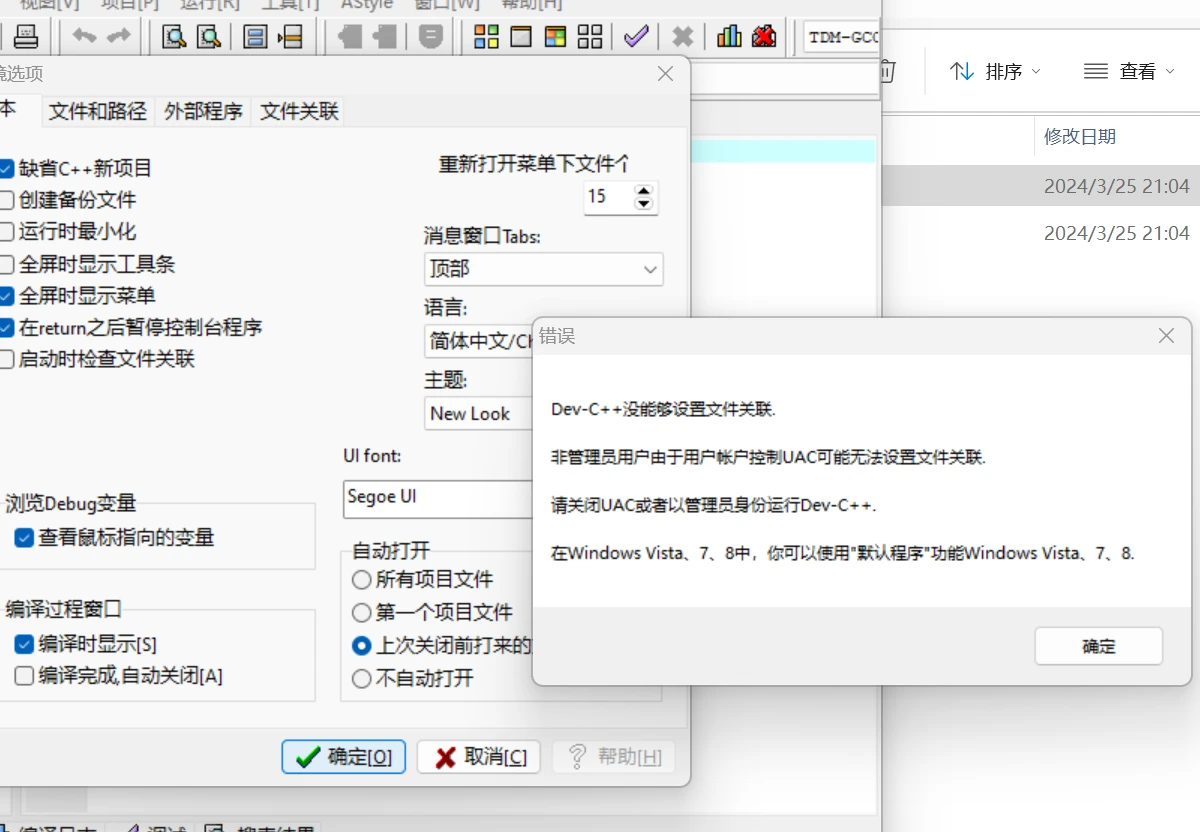Screen dimensions: 1200x832
Task: Close the environment options dialog with X
Action: coord(665,73)
